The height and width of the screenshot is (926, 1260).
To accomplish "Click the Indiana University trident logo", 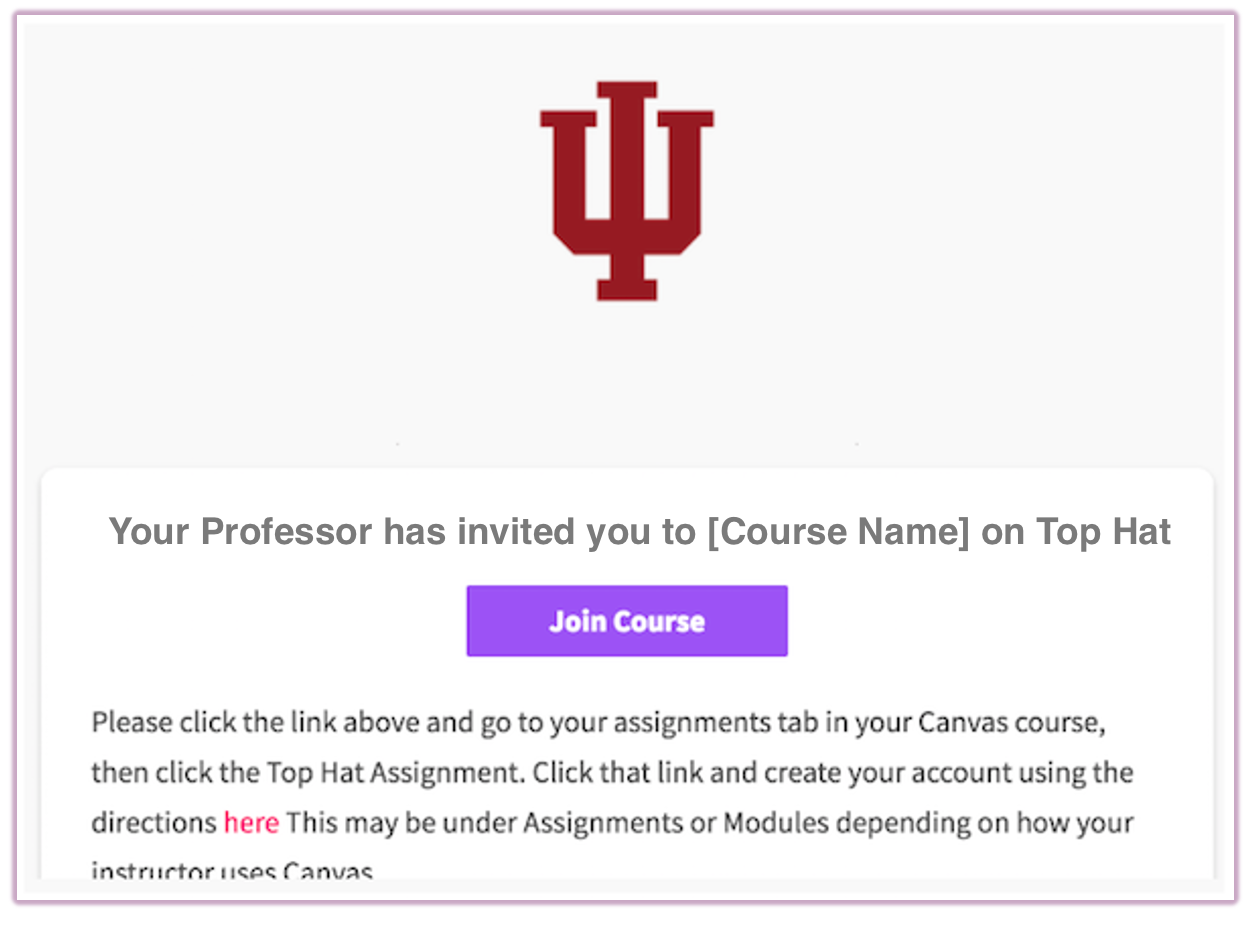I will tap(627, 190).
